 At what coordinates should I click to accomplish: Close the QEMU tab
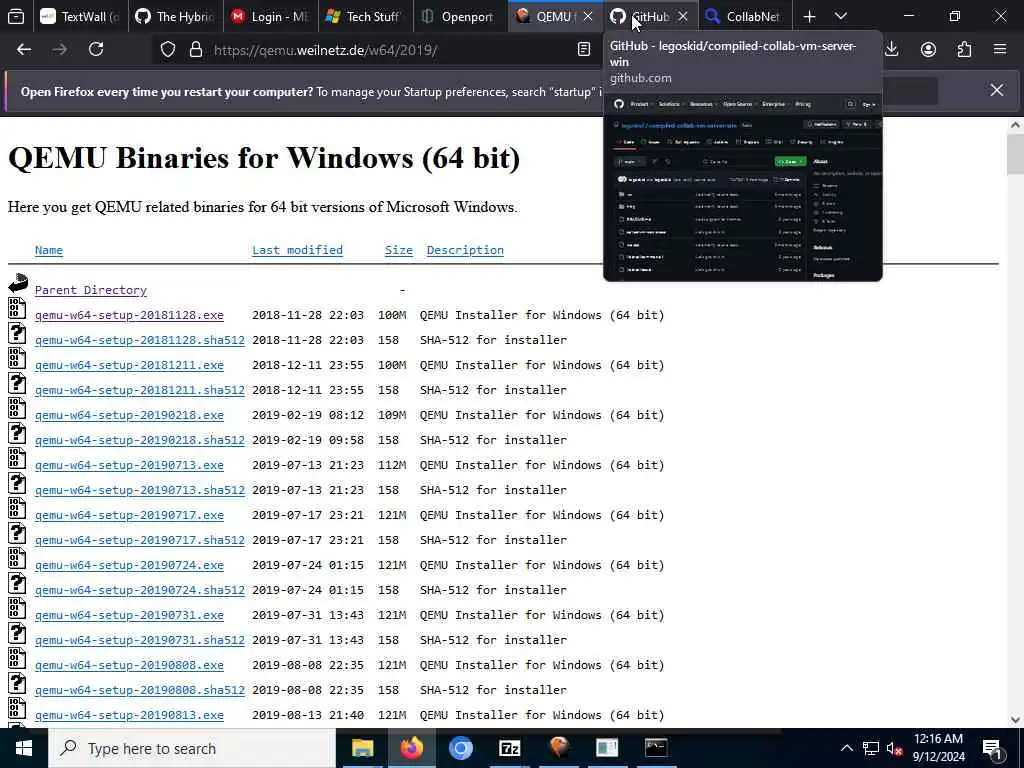coord(588,16)
